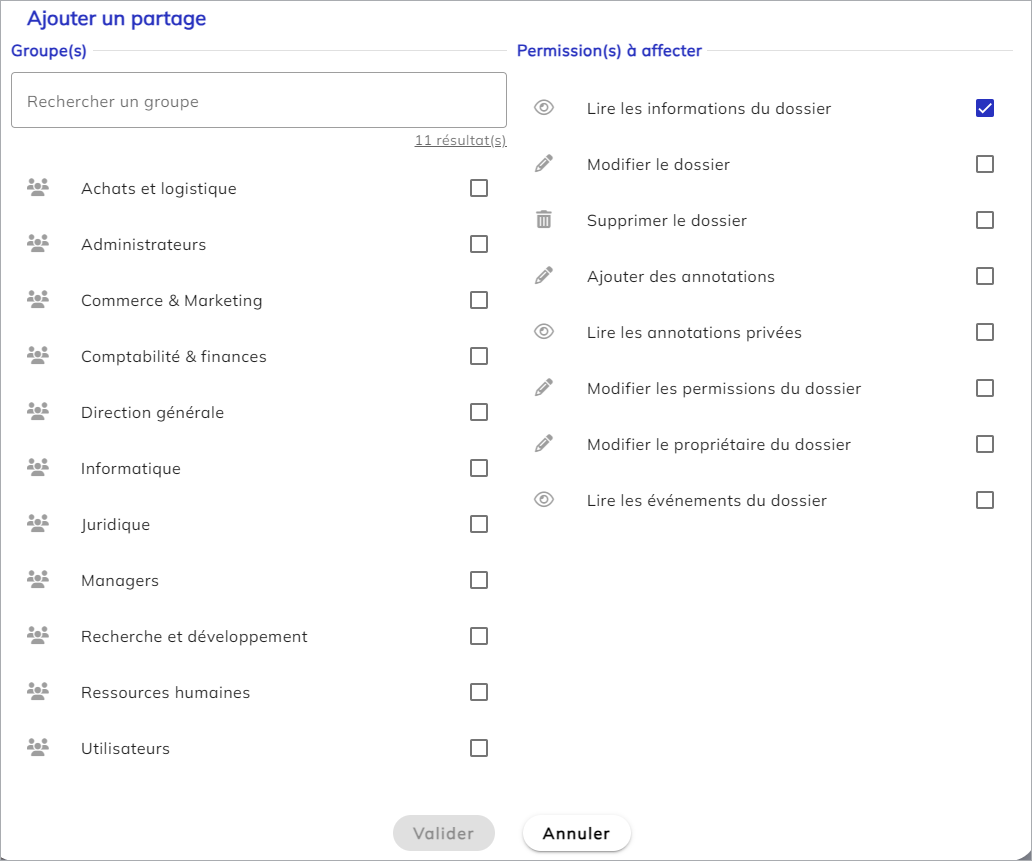Click the eye icon for Lire les annotations privées
Viewport: 1032px width, 861px height.
[x=544, y=332]
